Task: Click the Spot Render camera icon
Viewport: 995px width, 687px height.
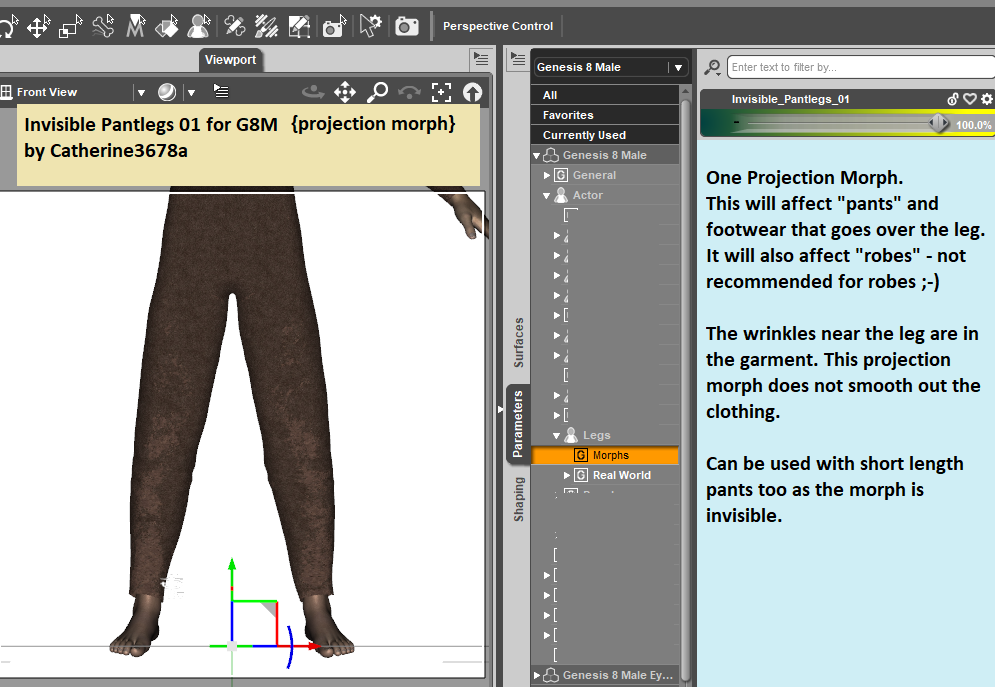Action: click(x=334, y=27)
